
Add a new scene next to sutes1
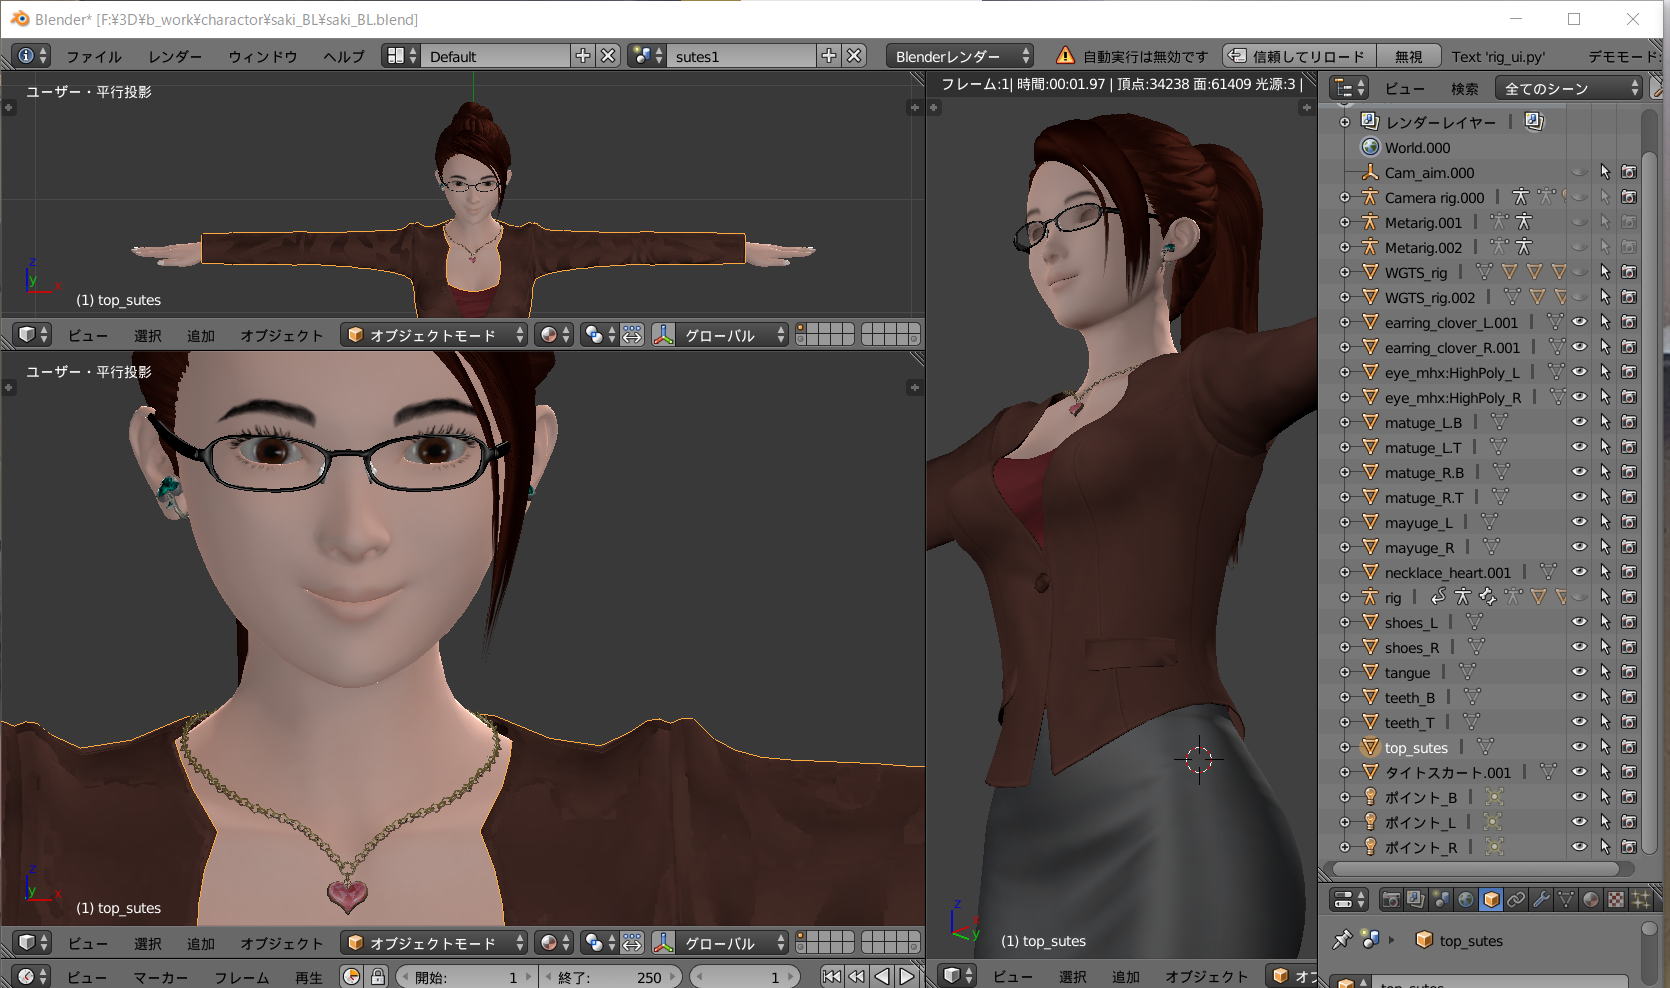point(828,56)
